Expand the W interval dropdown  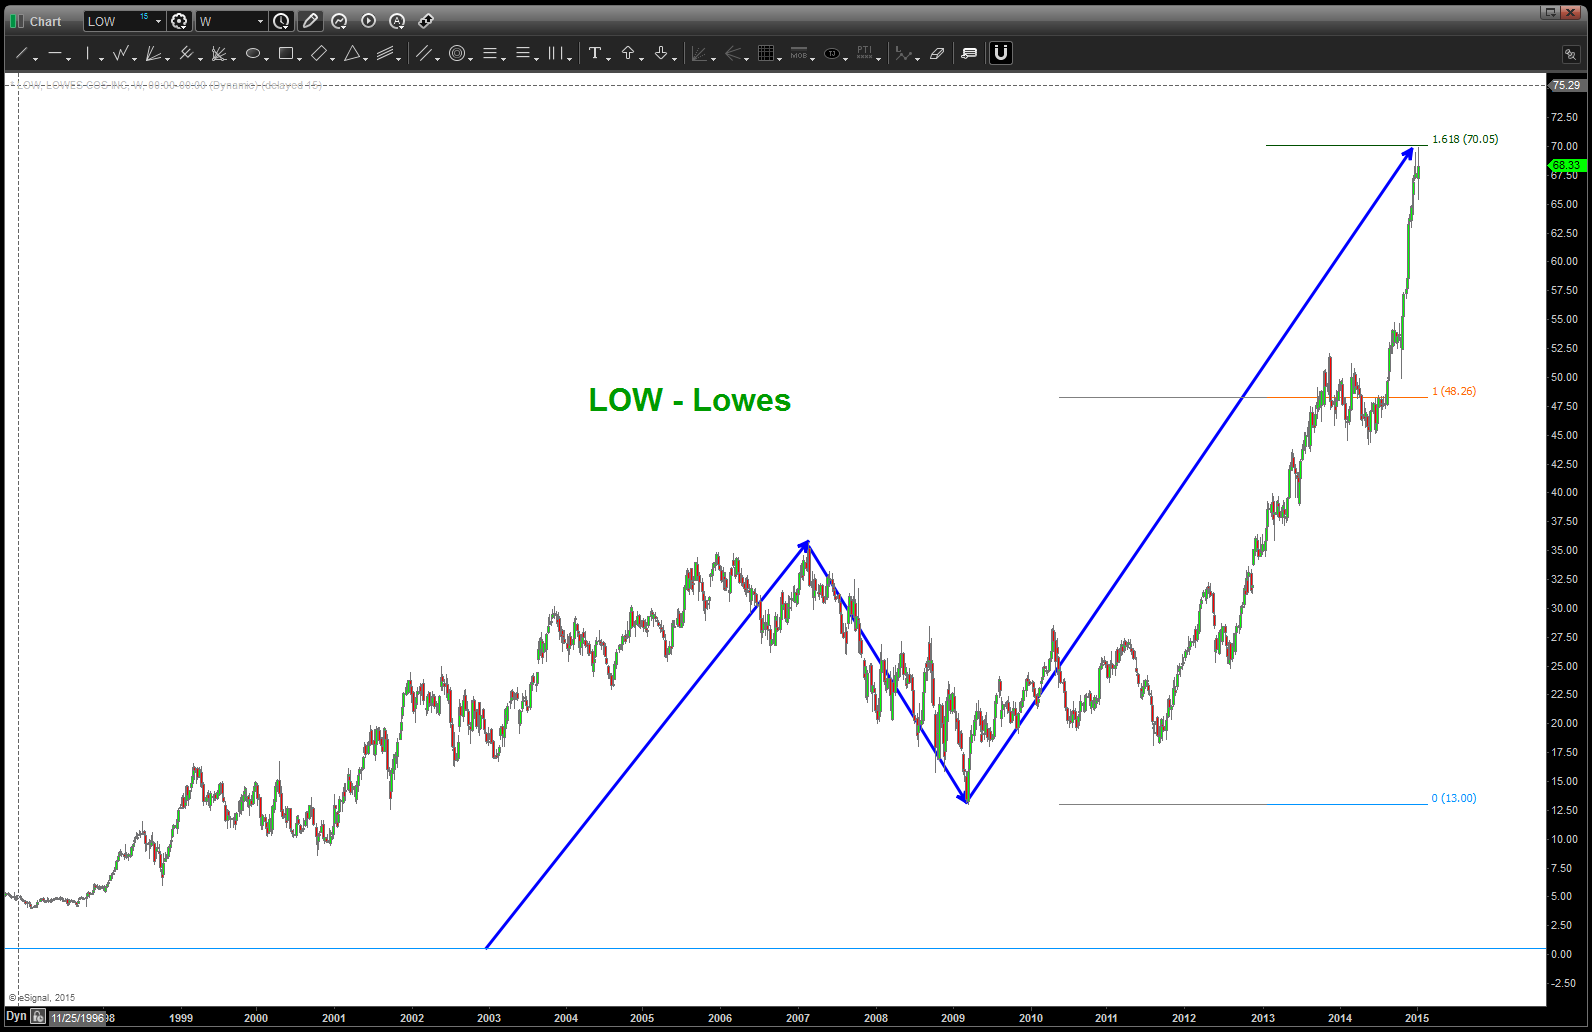[x=260, y=21]
